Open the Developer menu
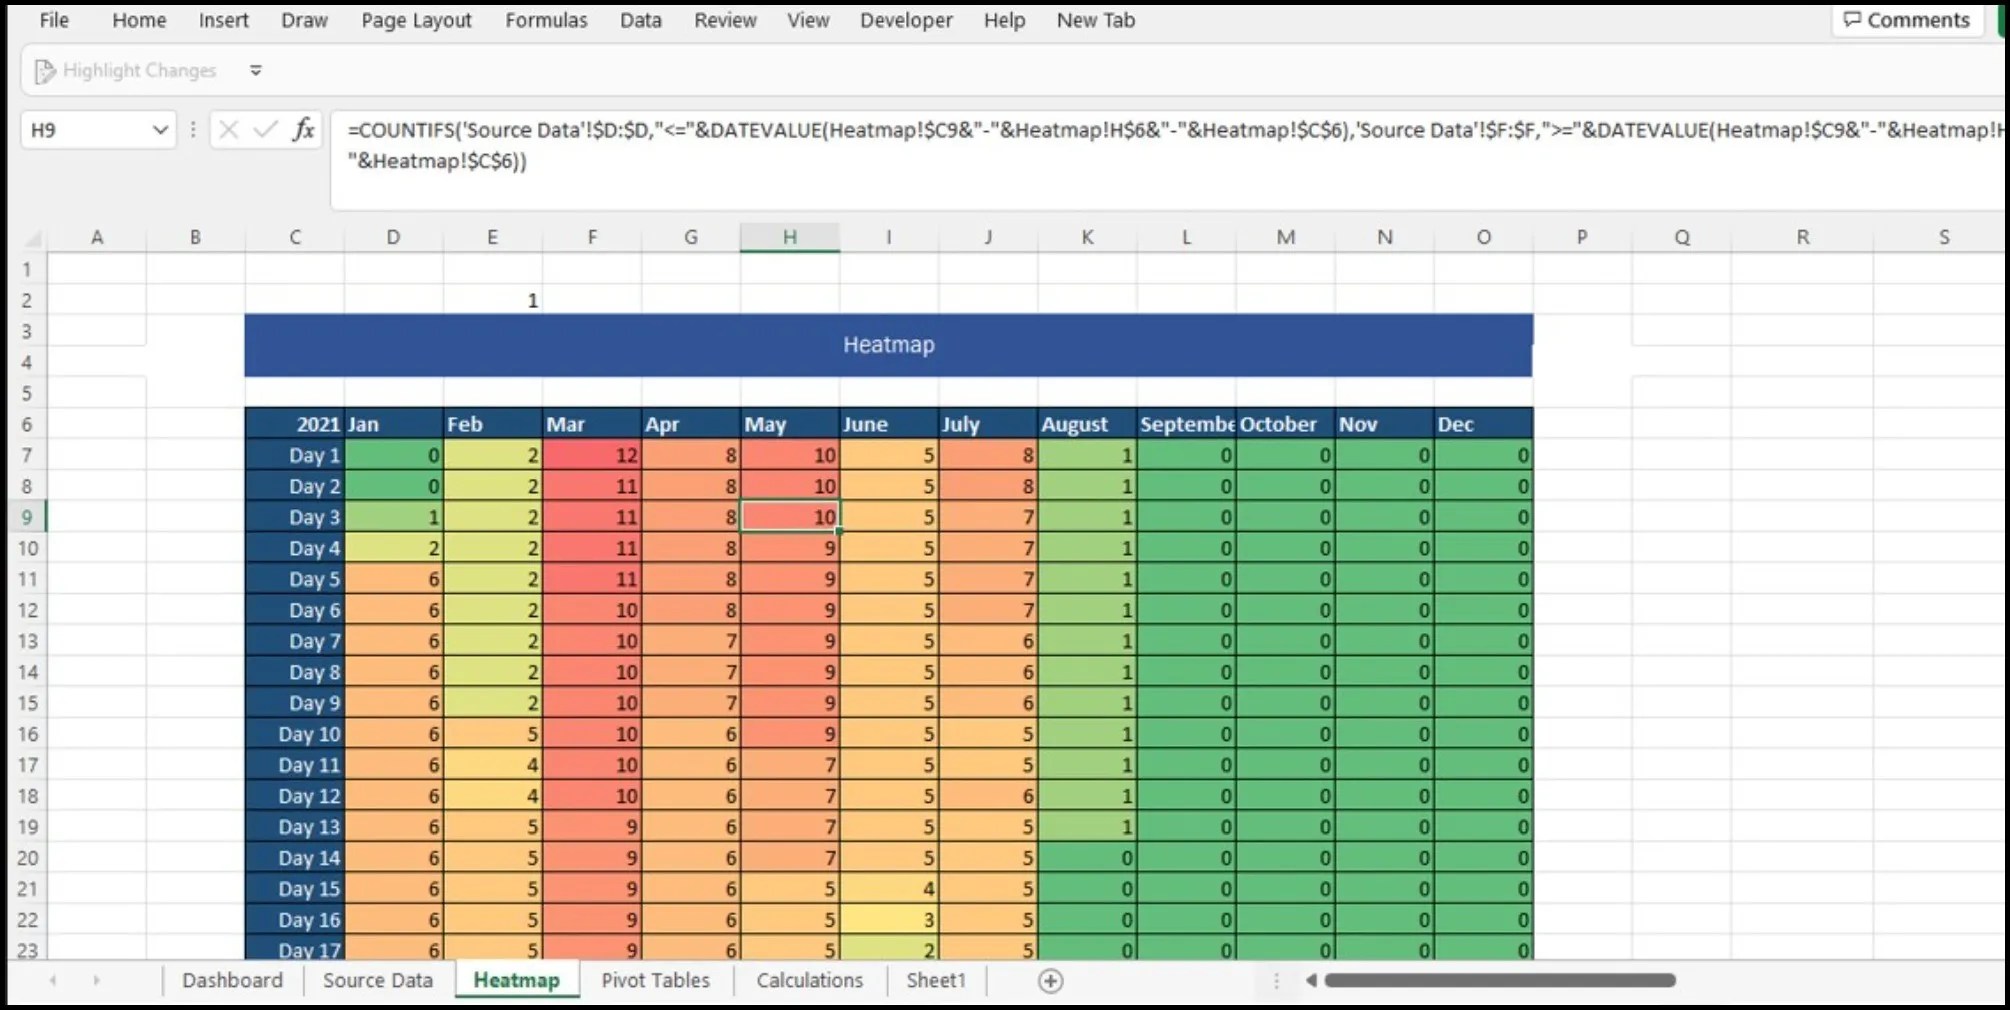The width and height of the screenshot is (2010, 1010). 905,20
